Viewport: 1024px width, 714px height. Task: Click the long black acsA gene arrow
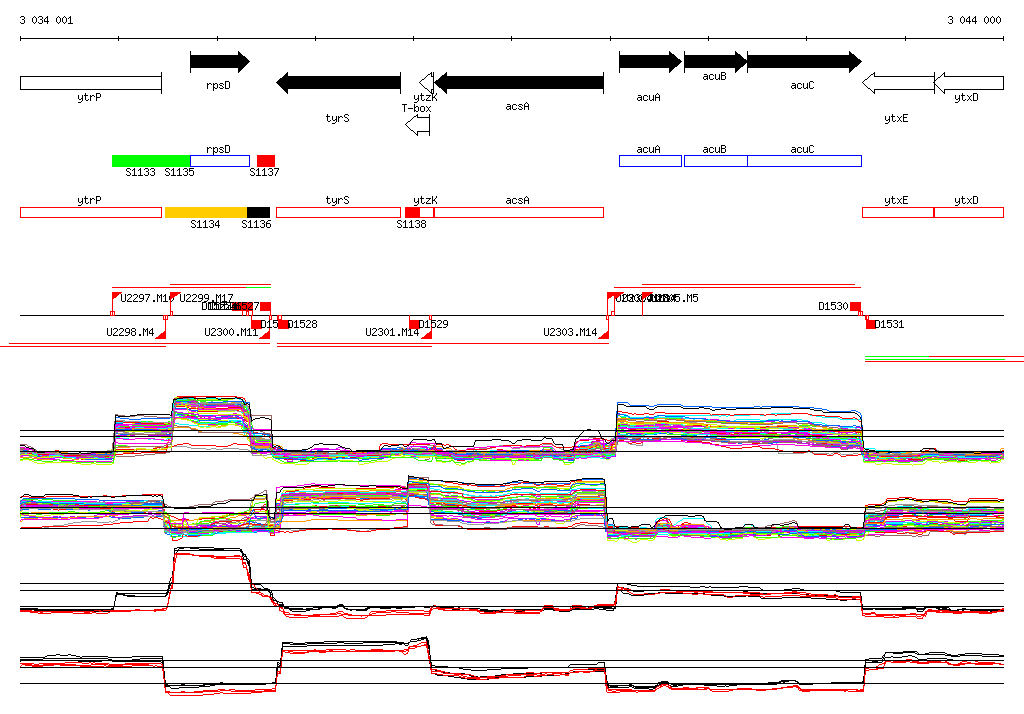pyautogui.click(x=519, y=83)
